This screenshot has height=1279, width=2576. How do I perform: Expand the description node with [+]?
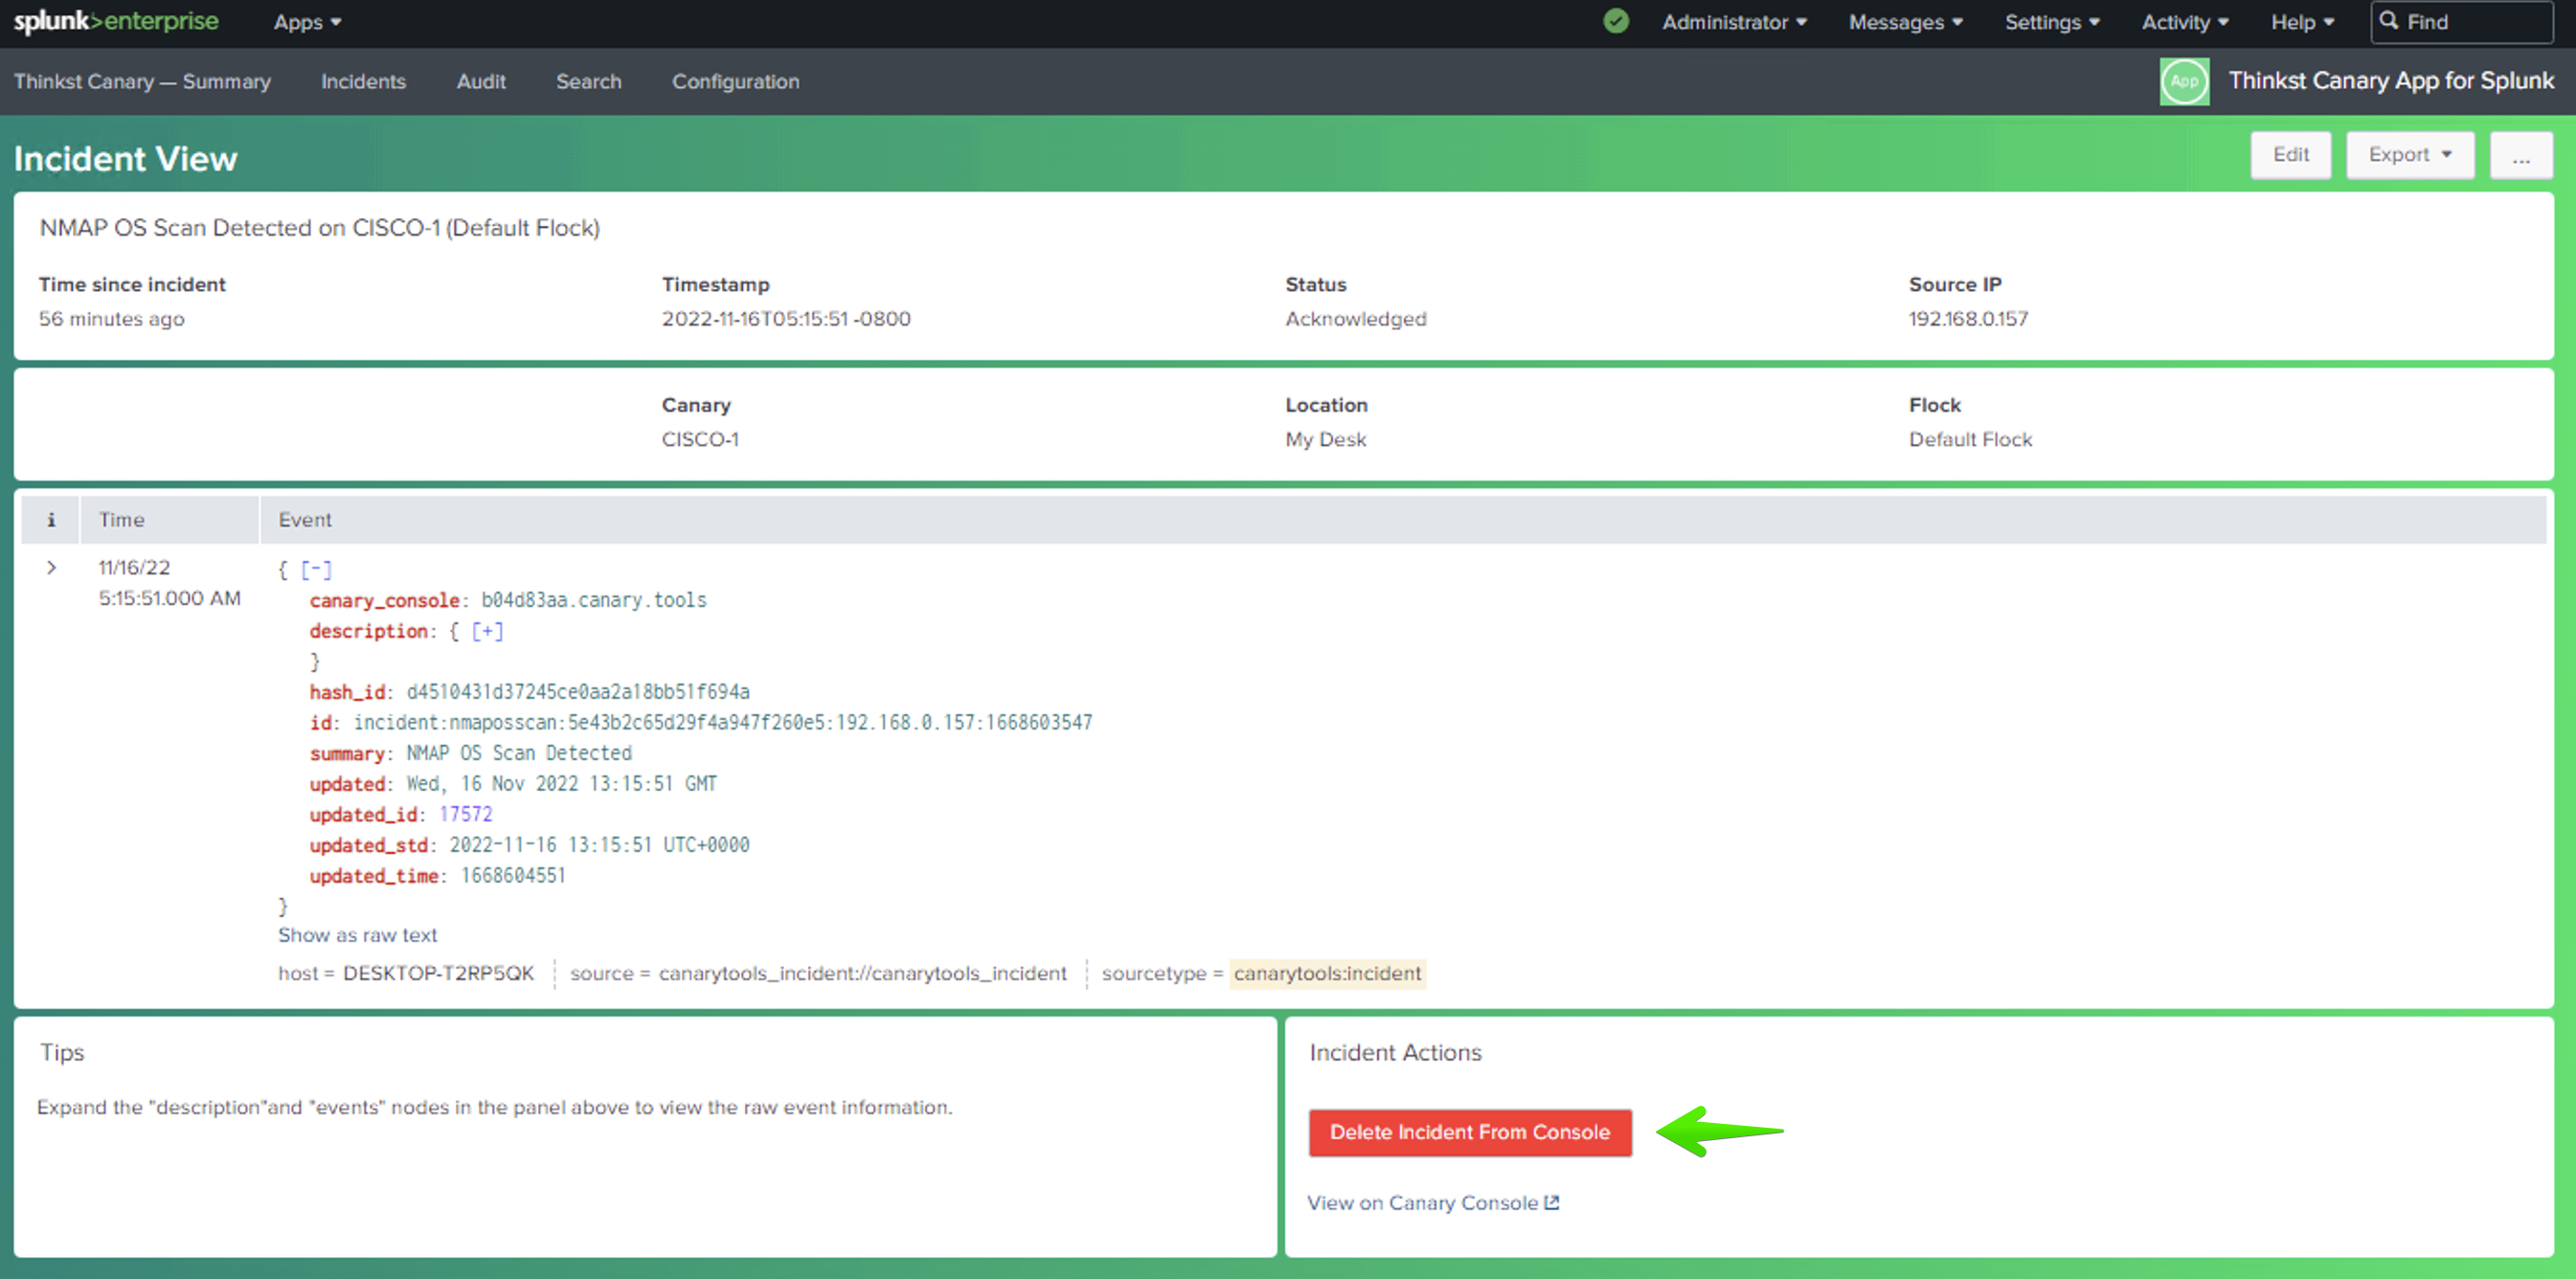(487, 631)
